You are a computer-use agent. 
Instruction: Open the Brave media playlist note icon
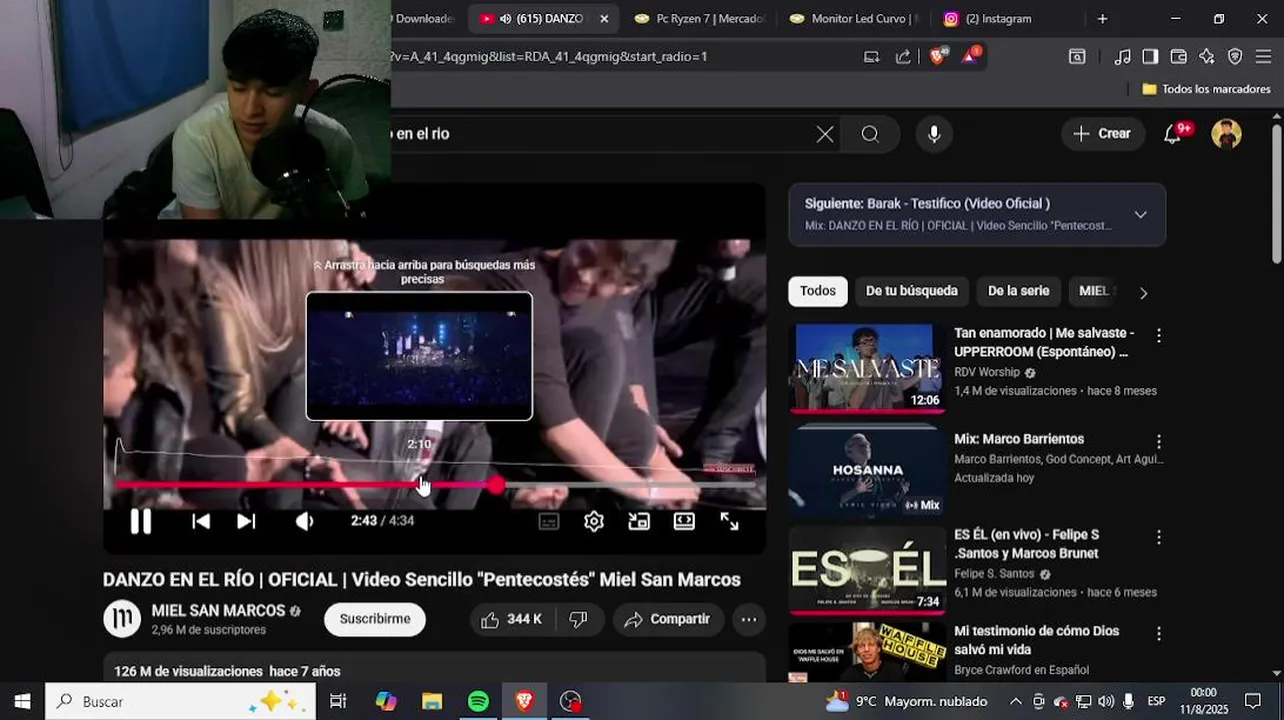[x=1123, y=57]
